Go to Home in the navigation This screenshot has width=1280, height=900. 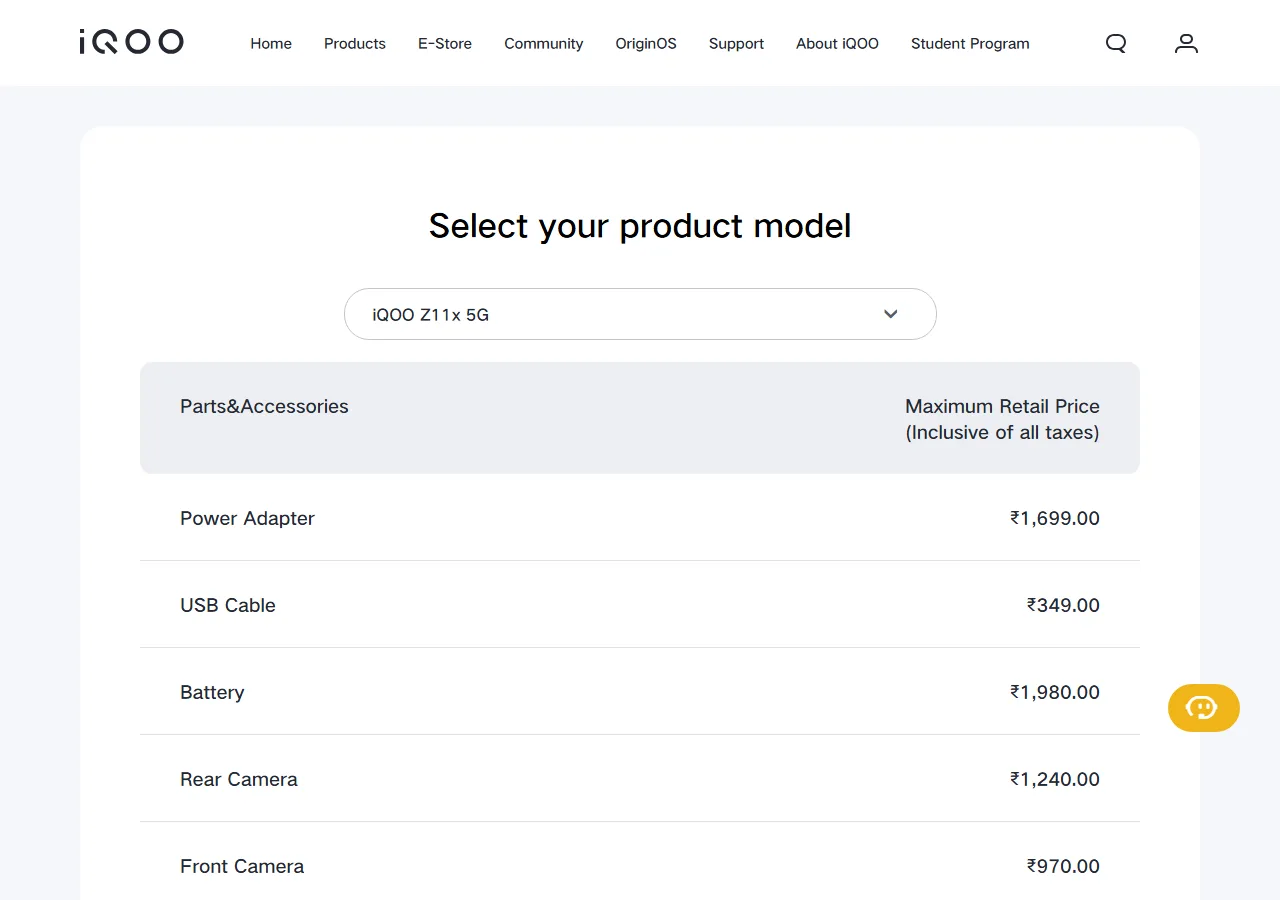[x=271, y=43]
